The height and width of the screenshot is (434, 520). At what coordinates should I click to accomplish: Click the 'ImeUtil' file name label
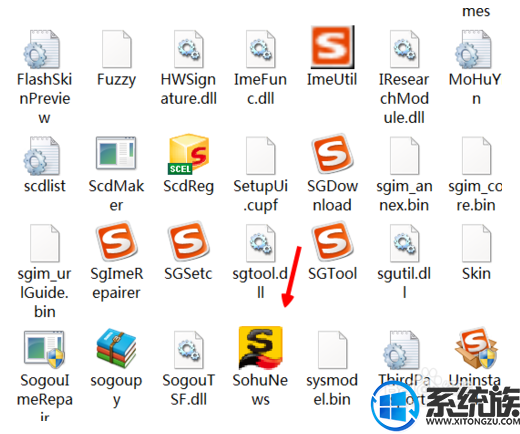tap(332, 79)
